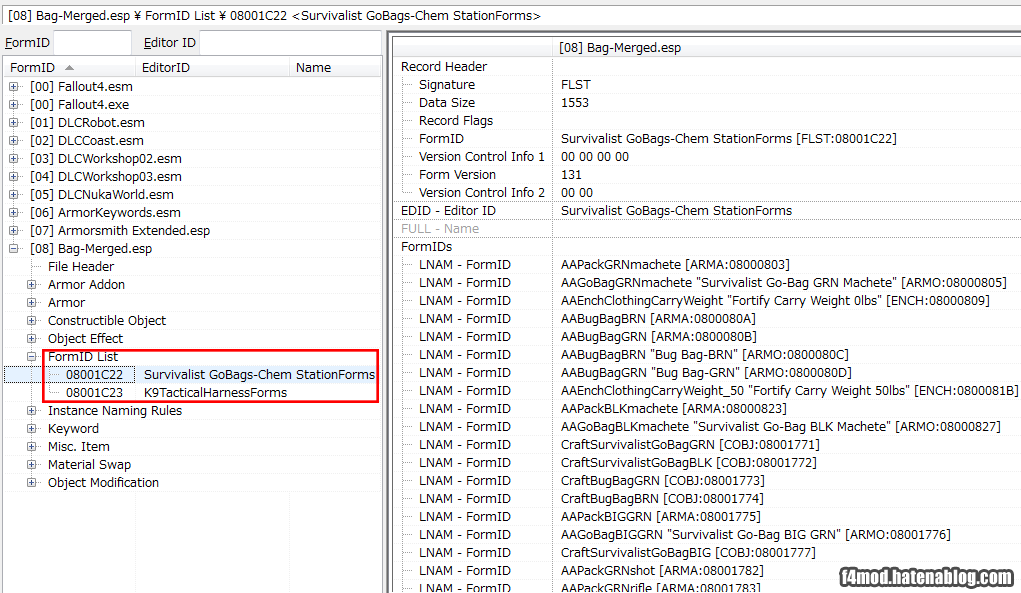Image resolution: width=1021 pixels, height=593 pixels.
Task: Expand the [00] Fallout4.exe node
Action: point(14,104)
